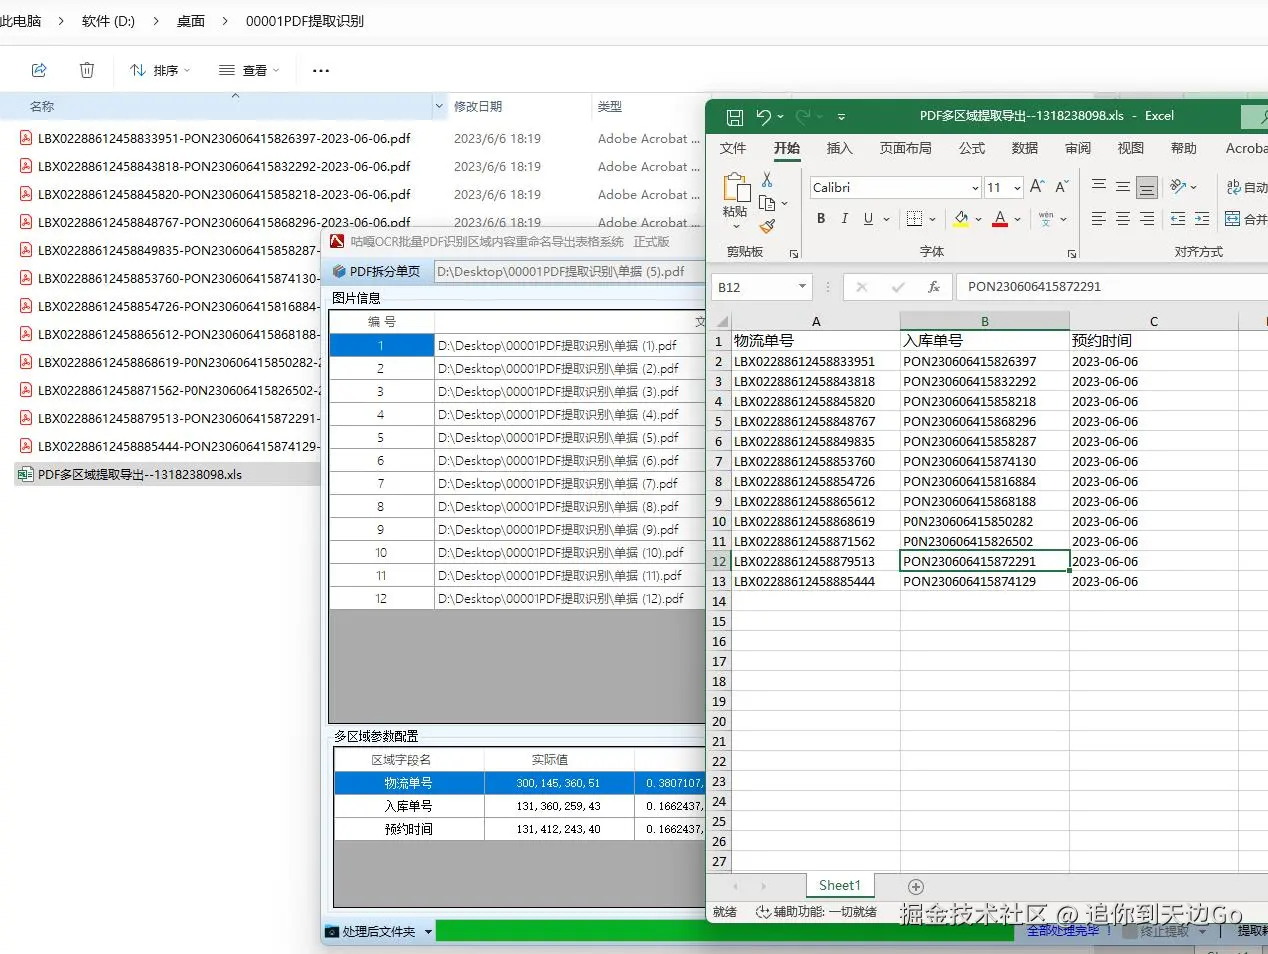The width and height of the screenshot is (1268, 954).
Task: Apply the yellow fill color bucket
Action: tap(961, 218)
